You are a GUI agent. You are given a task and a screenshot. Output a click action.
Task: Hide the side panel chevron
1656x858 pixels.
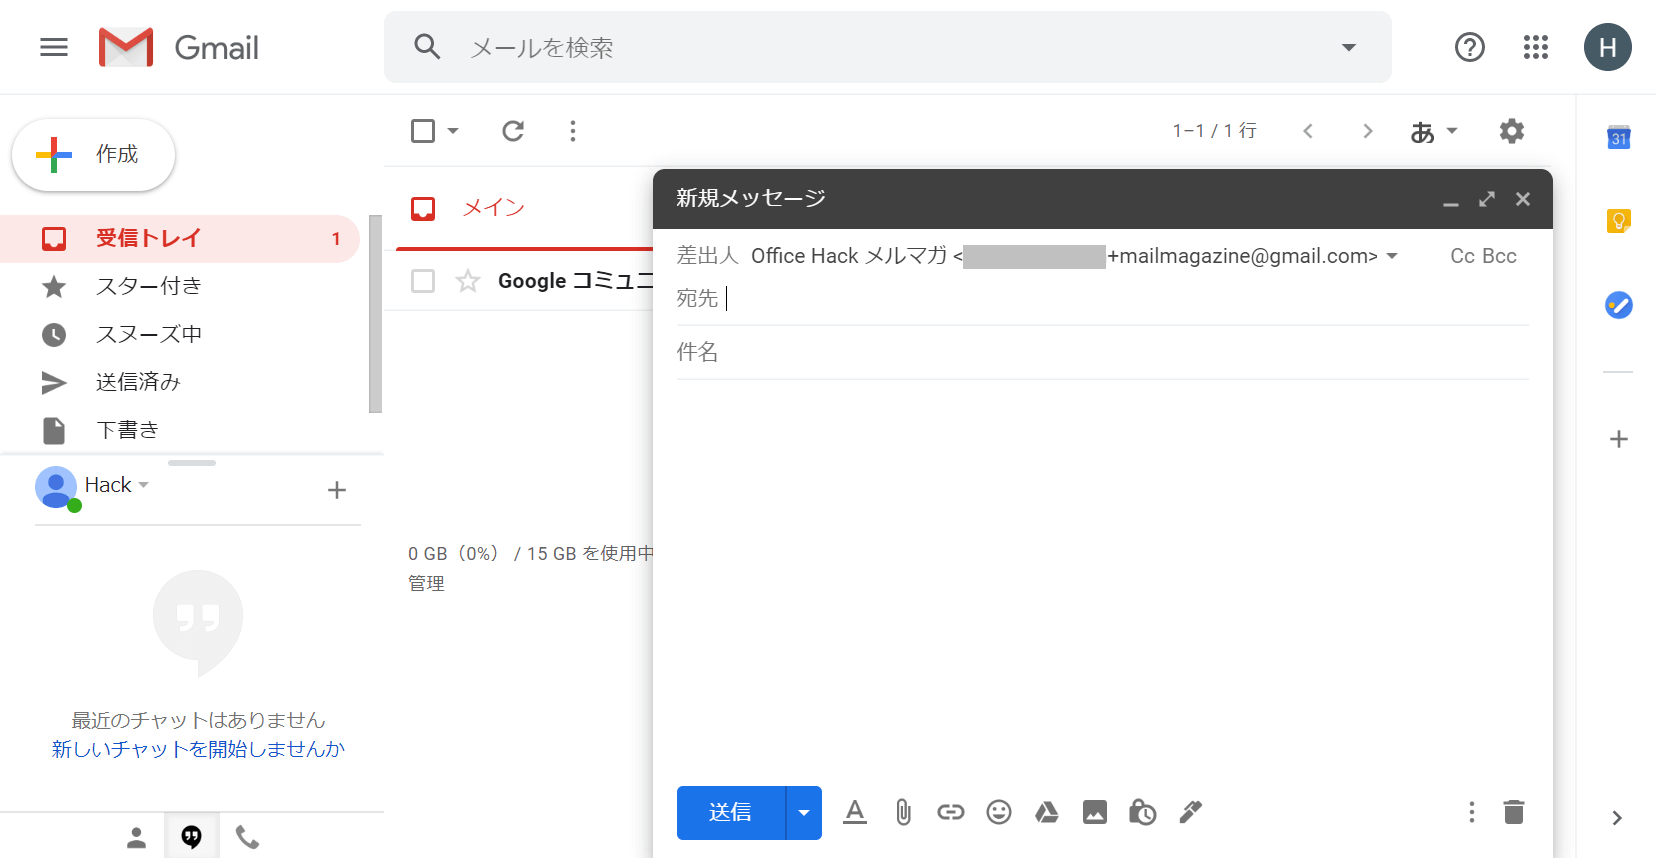1617,818
